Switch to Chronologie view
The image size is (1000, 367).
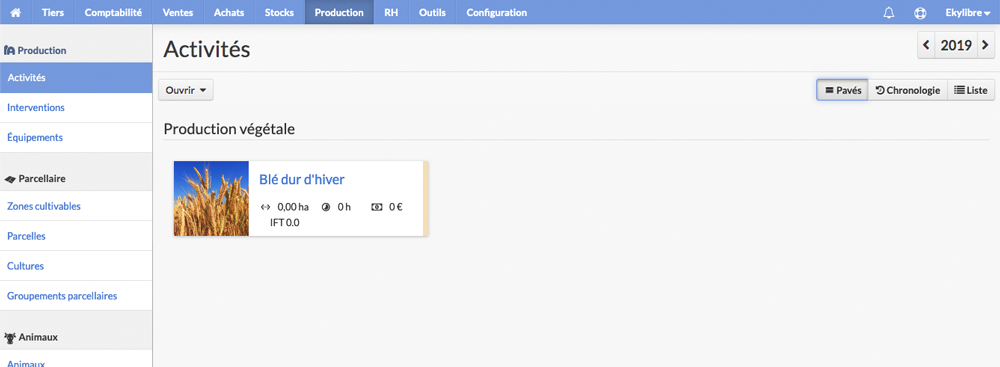click(908, 90)
